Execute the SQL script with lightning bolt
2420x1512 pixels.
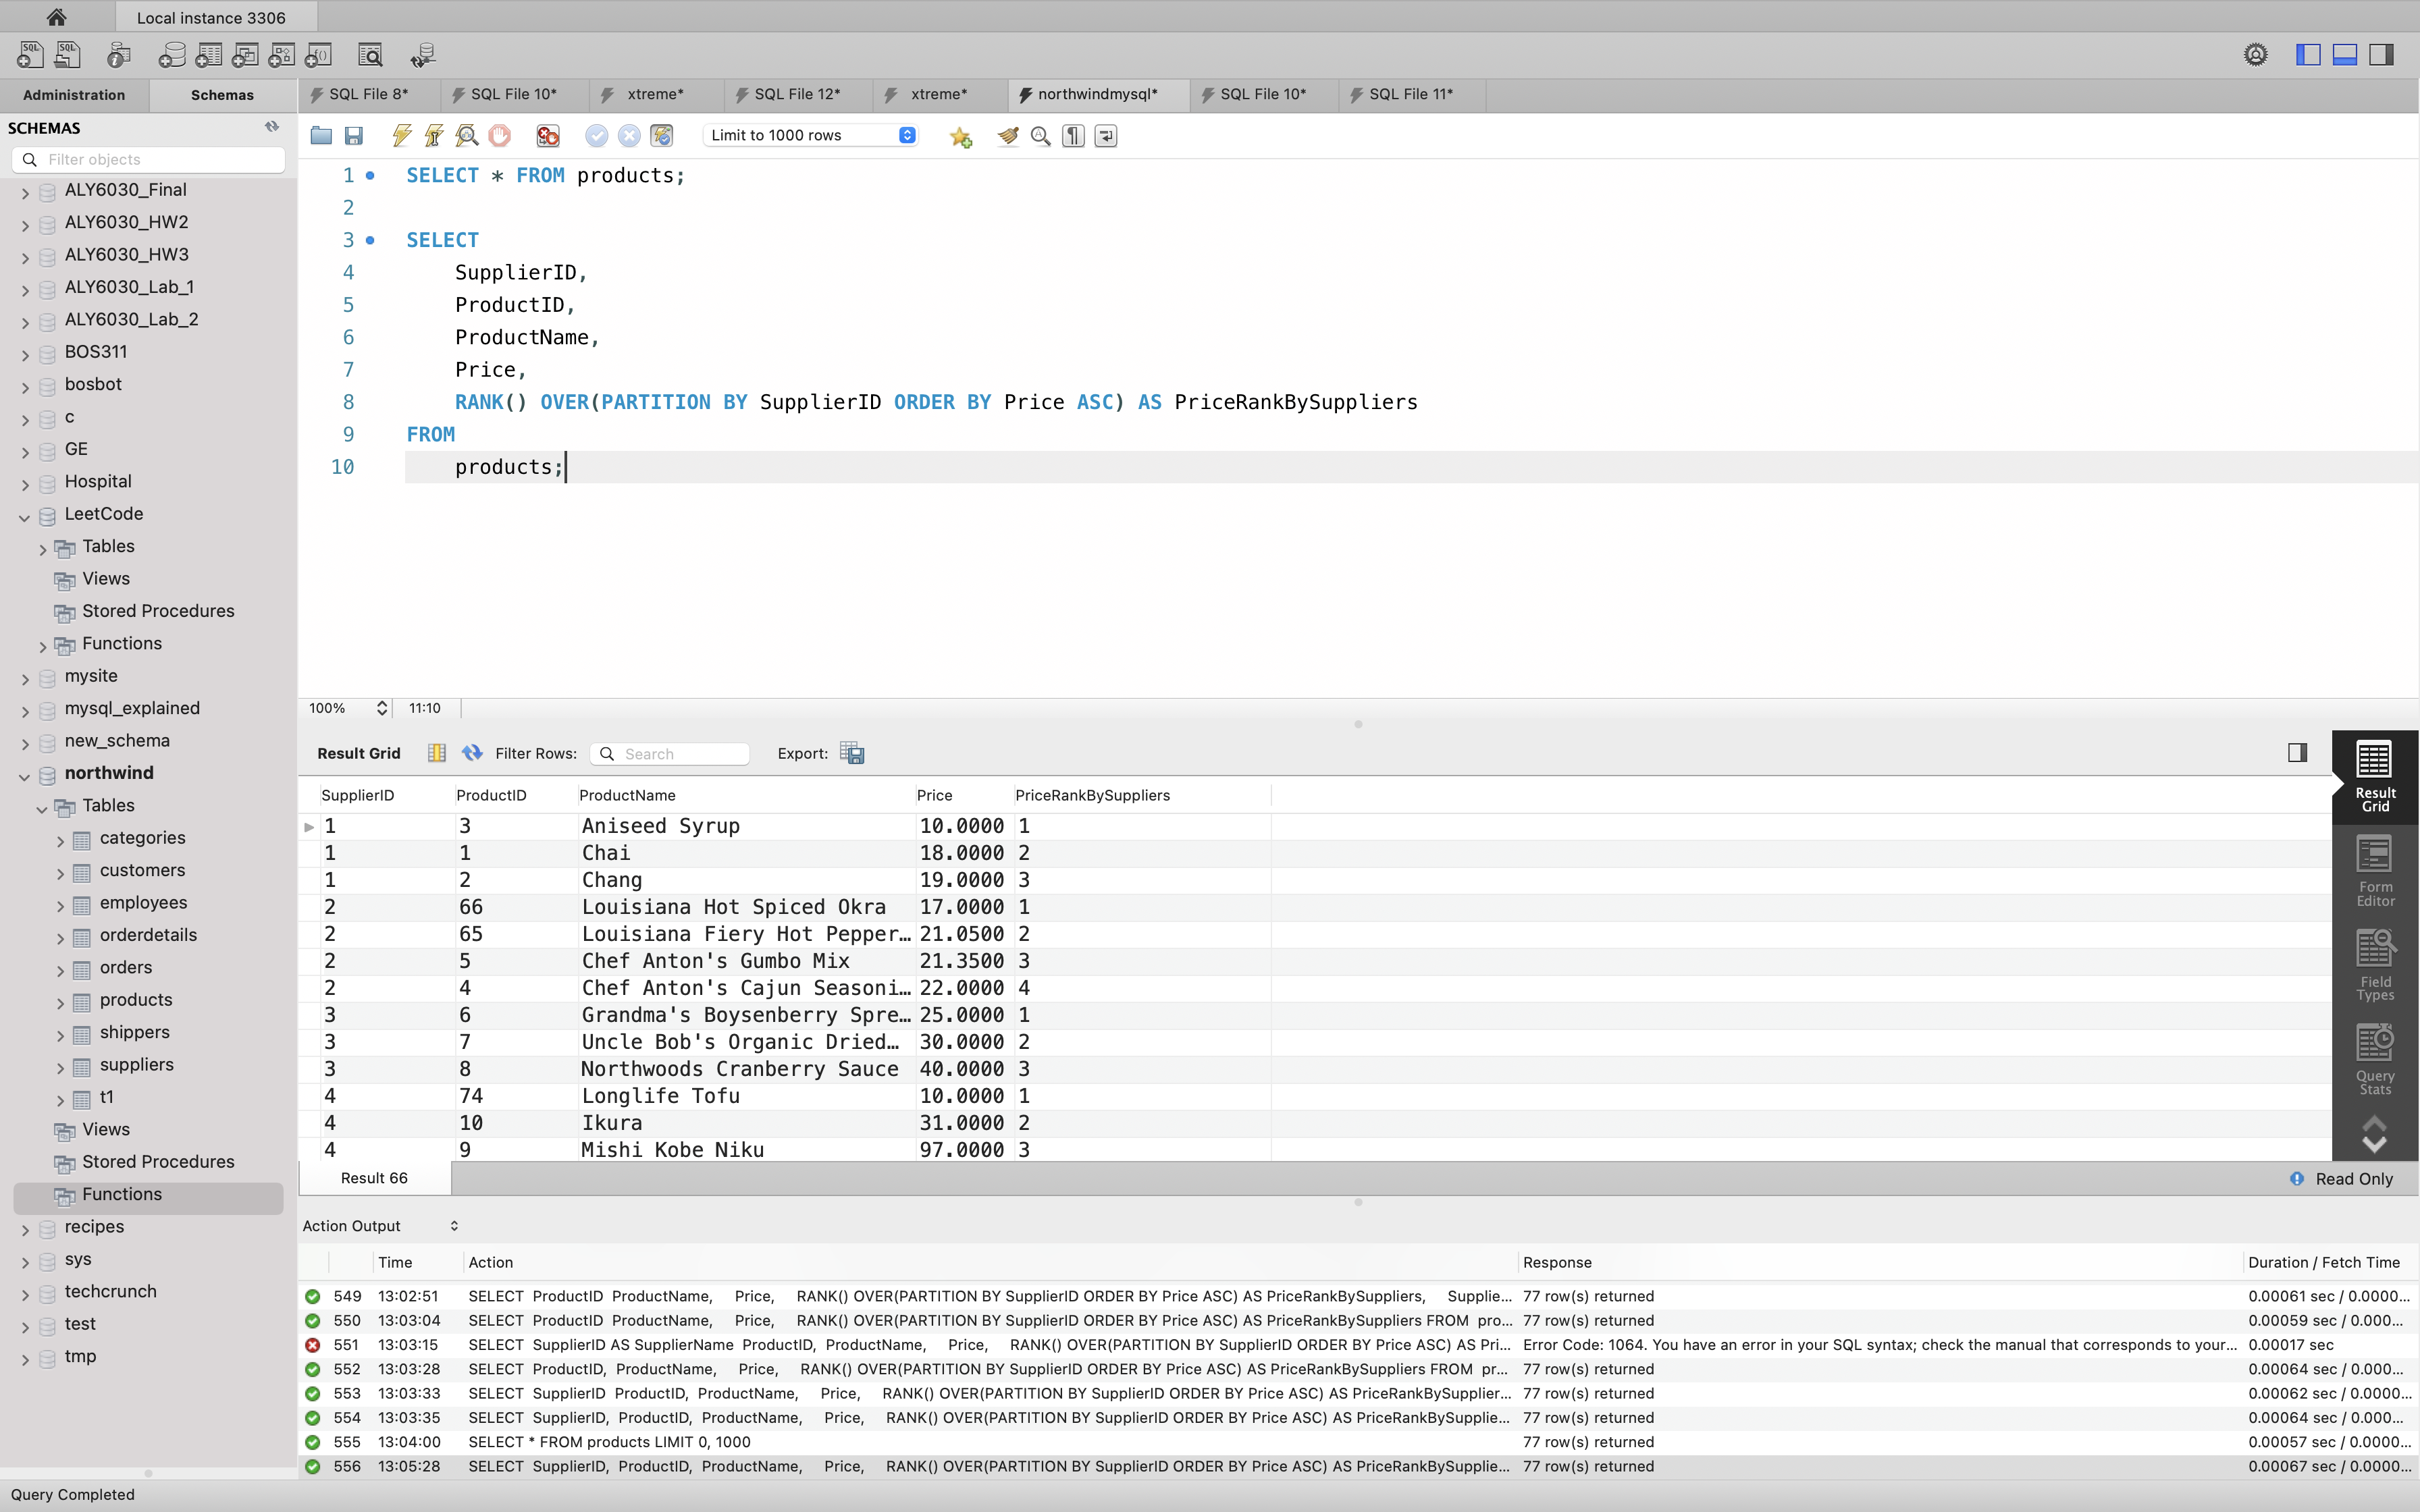point(402,136)
